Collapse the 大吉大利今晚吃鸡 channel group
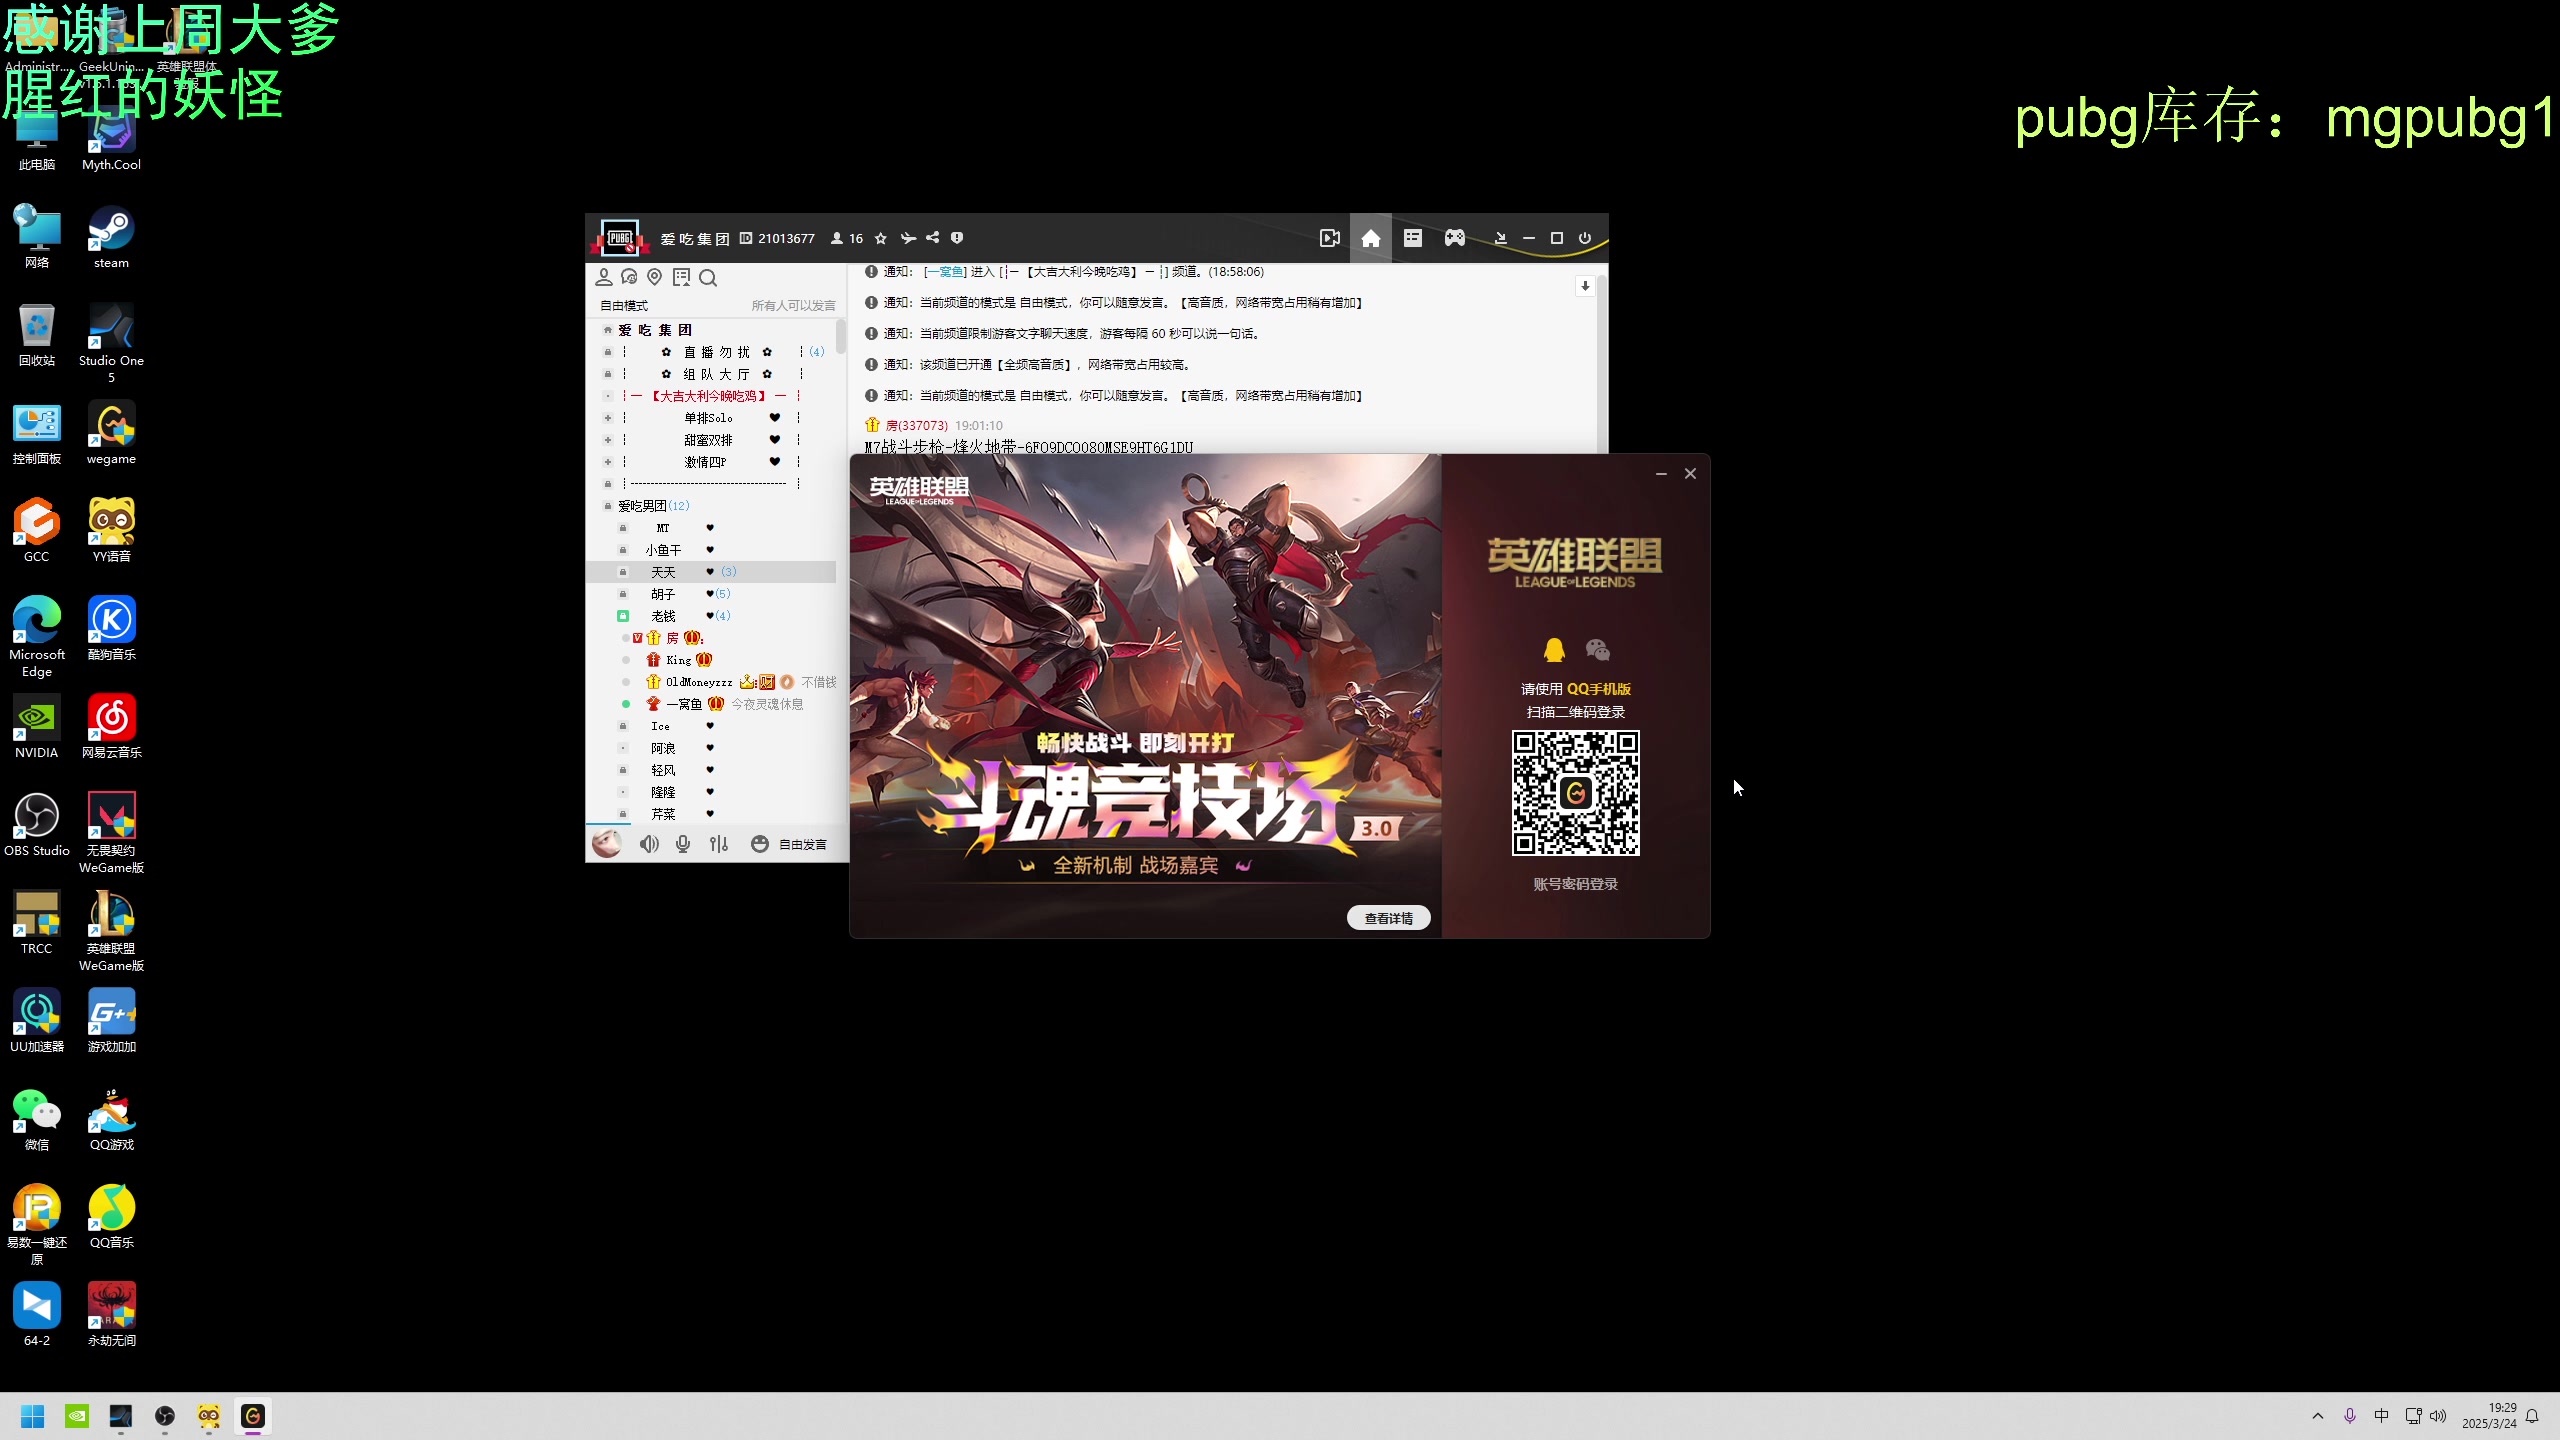This screenshot has height=1440, width=2560. [607, 396]
